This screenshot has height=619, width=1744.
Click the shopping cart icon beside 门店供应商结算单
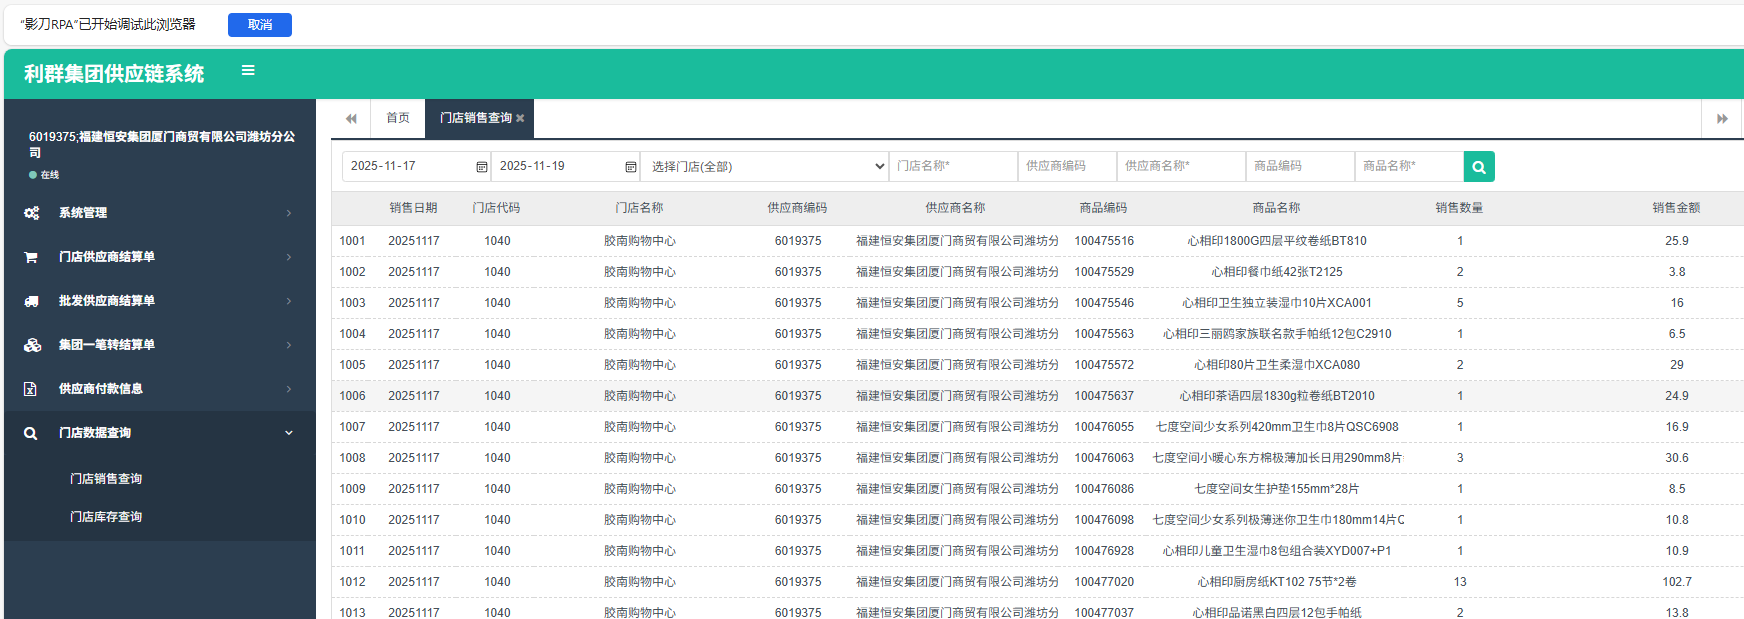tap(31, 257)
